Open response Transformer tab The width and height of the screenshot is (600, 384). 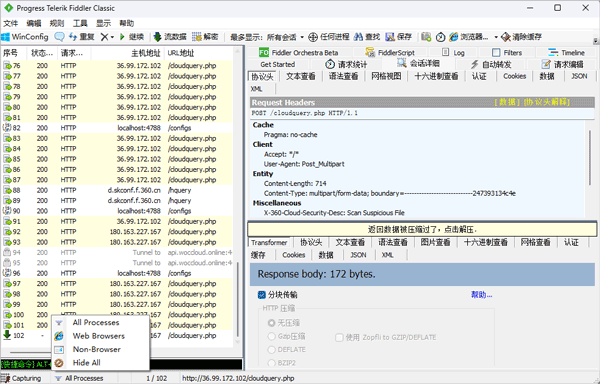[x=269, y=242]
